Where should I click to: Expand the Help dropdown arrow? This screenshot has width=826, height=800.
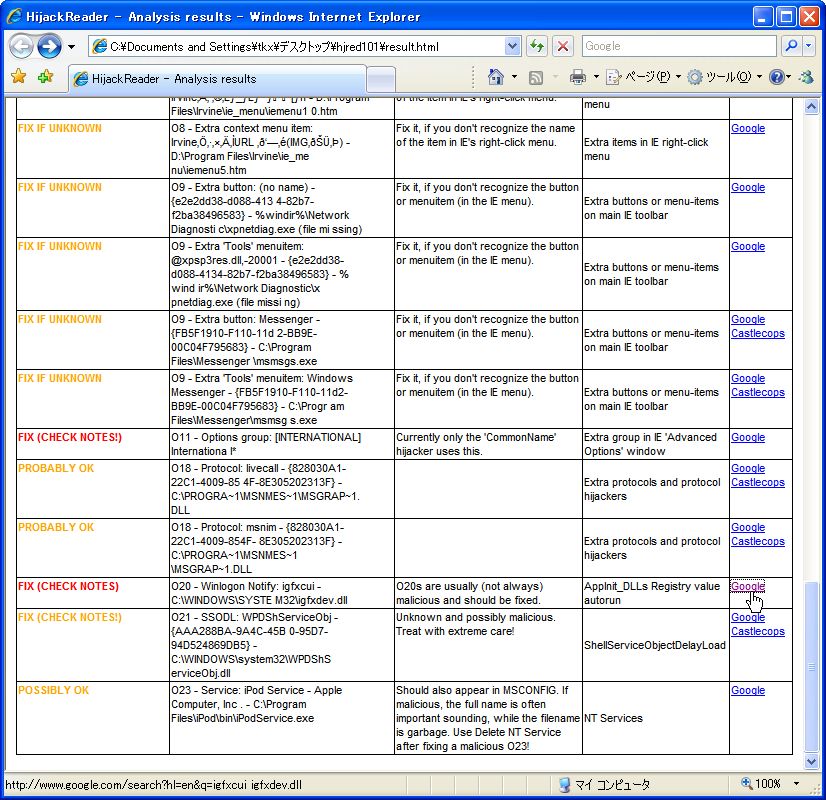tap(789, 77)
